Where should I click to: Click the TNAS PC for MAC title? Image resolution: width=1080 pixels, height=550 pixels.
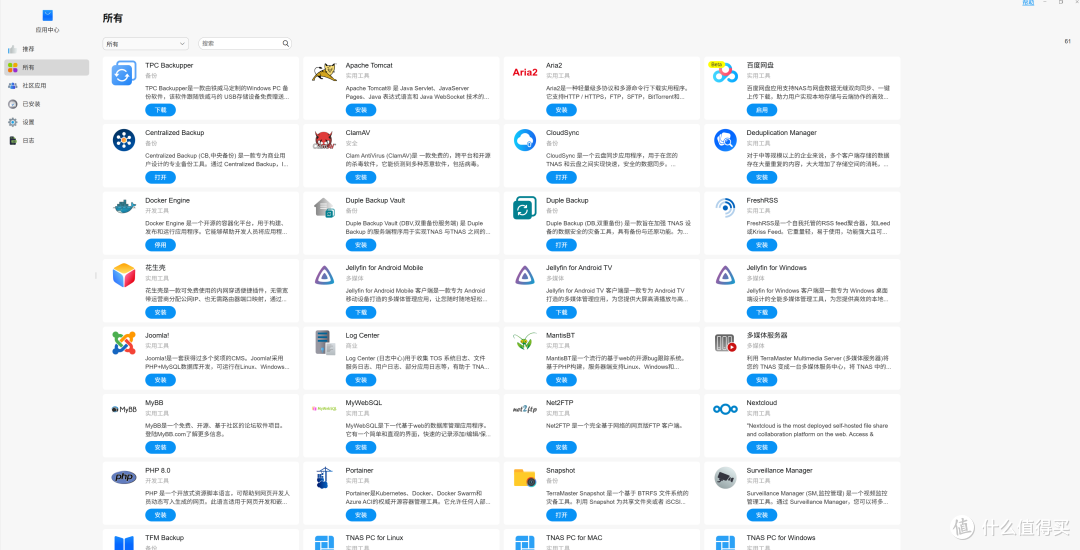pos(574,538)
